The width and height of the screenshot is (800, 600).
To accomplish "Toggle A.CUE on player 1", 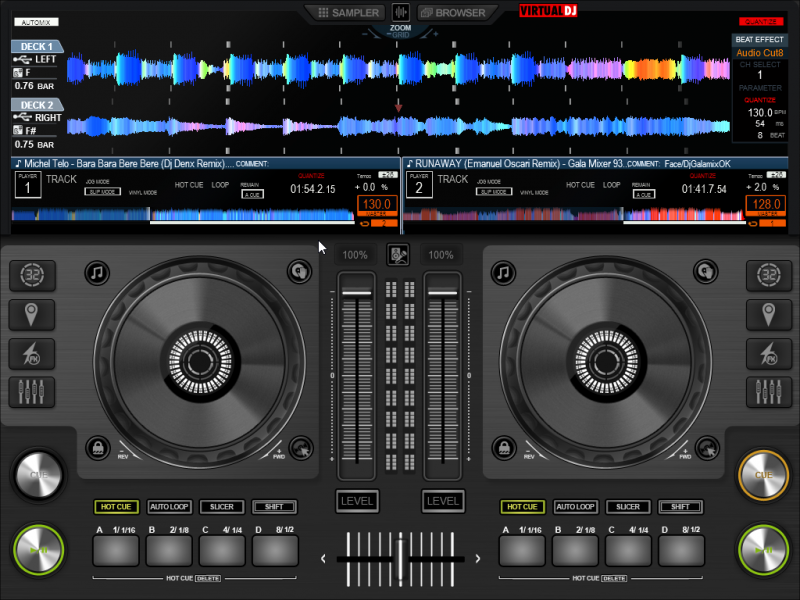I will coord(253,194).
